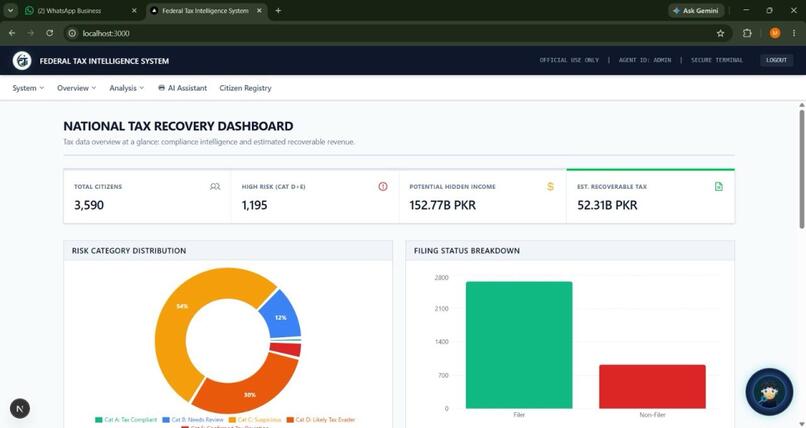Screen dimensions: 806x428
Task: Click the Federal Tax Intelligence System logo
Action: (22, 61)
